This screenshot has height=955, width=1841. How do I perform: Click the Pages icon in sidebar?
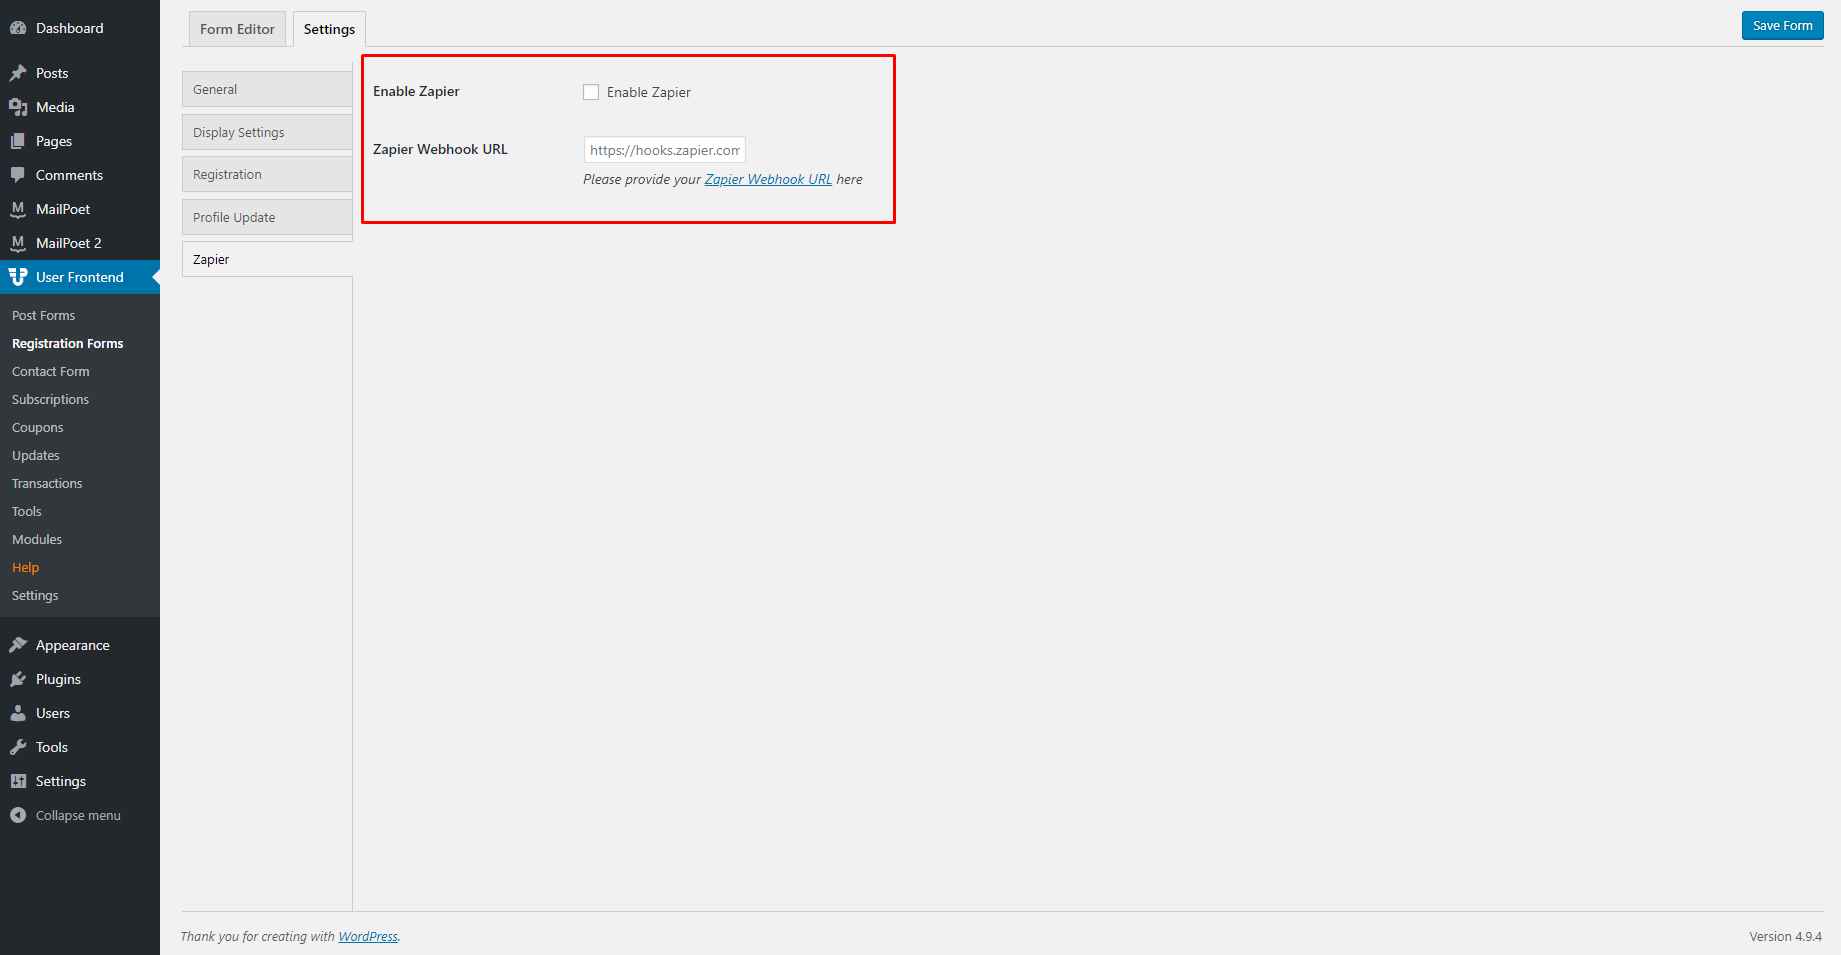(18, 141)
